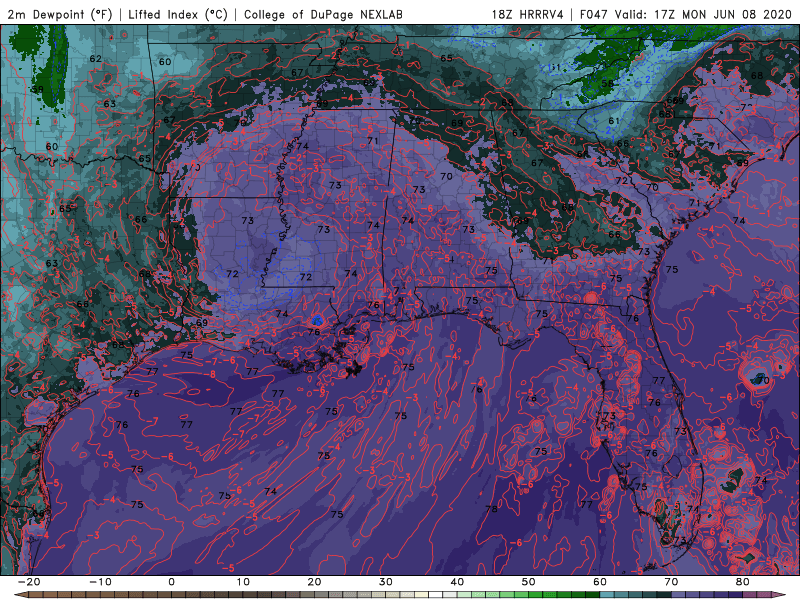Click the 'F047' forecast hour label

click(594, 14)
